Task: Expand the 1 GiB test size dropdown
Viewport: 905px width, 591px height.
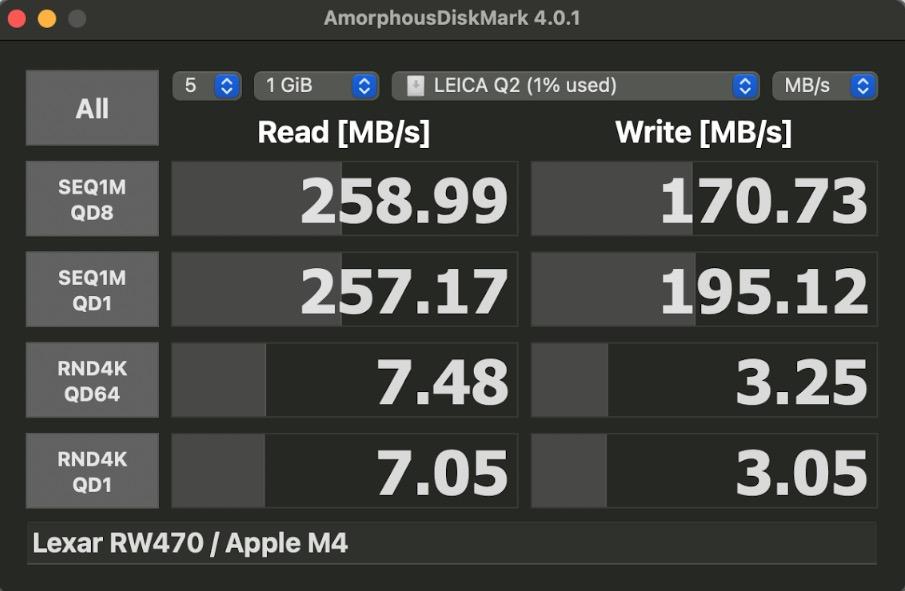Action: [x=316, y=86]
